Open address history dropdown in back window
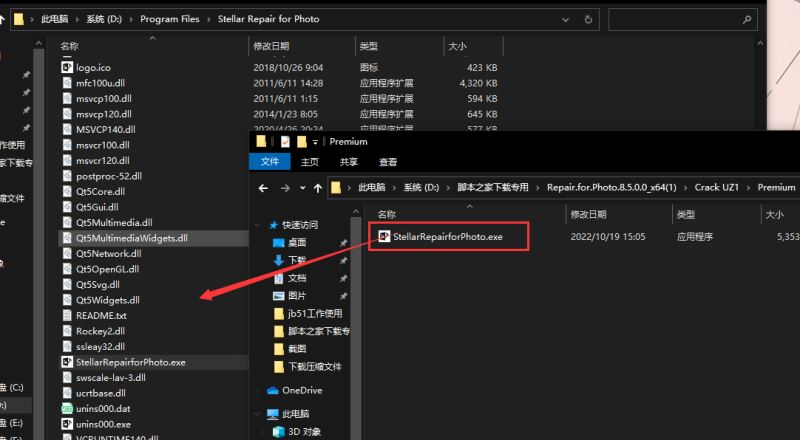The width and height of the screenshot is (800, 440). click(565, 19)
